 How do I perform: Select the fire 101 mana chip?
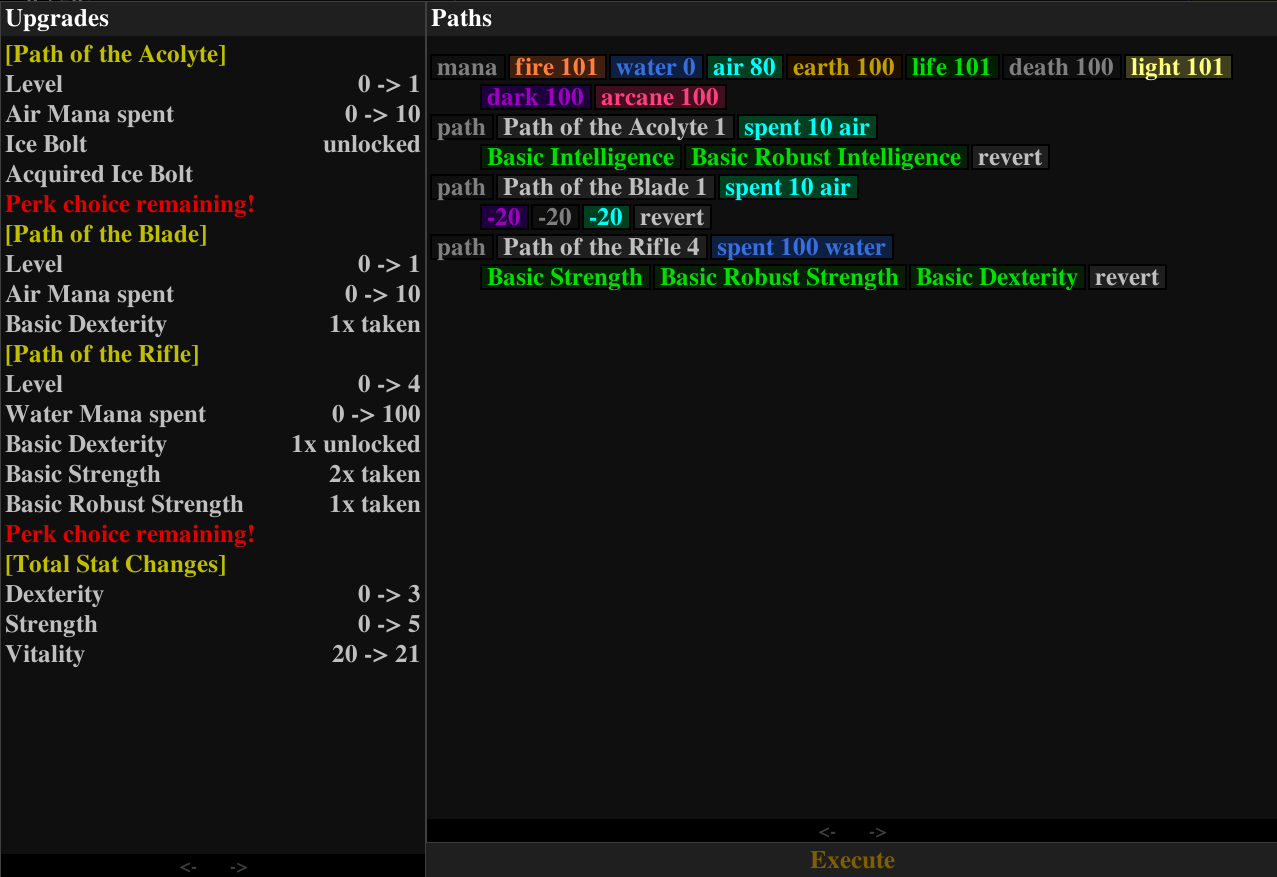point(557,67)
